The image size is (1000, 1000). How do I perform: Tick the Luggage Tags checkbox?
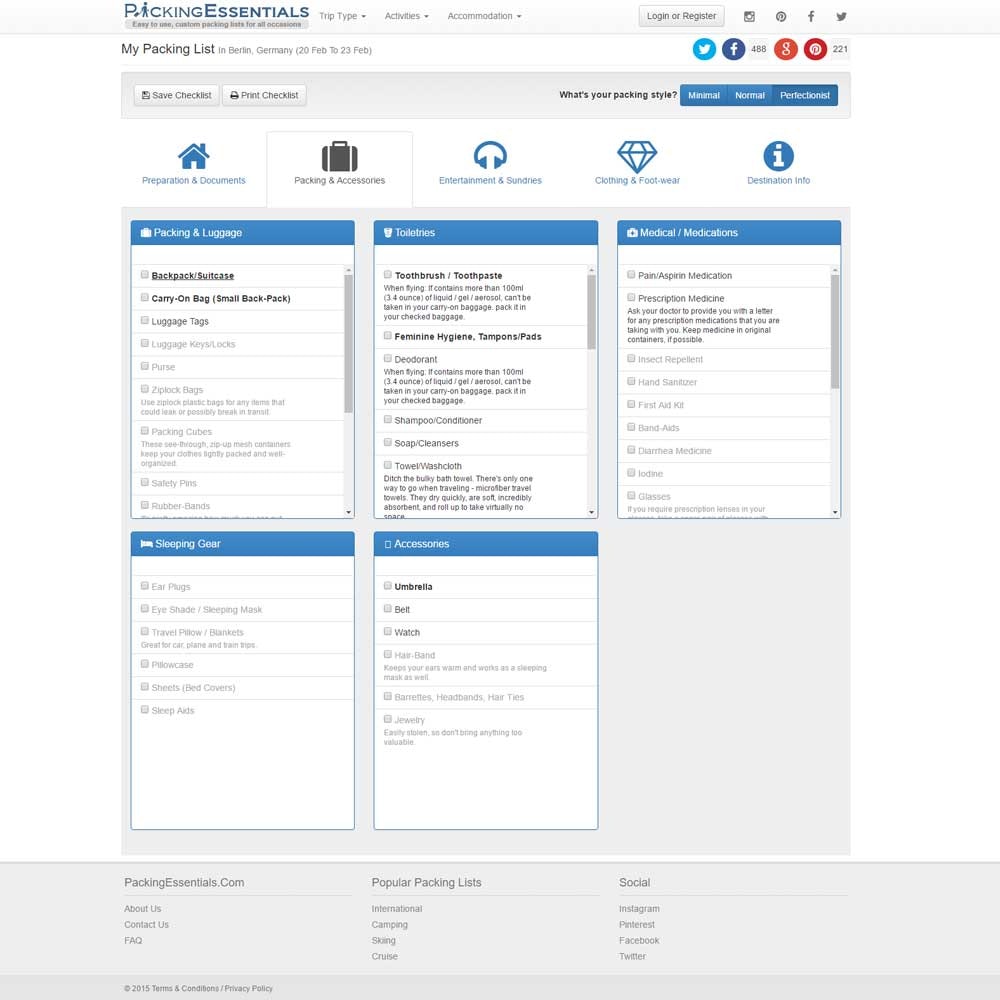click(x=145, y=321)
